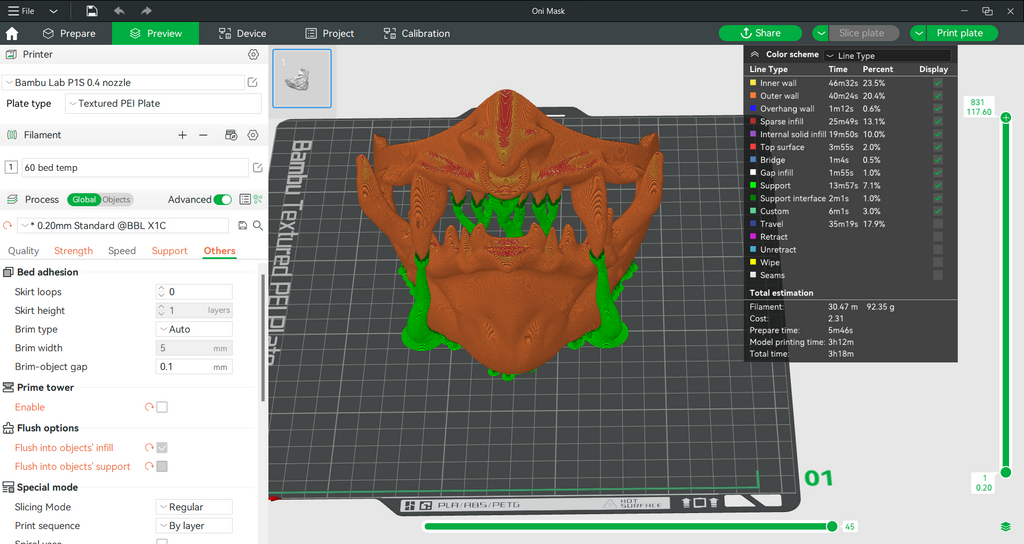This screenshot has width=1024, height=544.
Task: Collapse the Color scheme legend panel
Action: click(x=754, y=54)
